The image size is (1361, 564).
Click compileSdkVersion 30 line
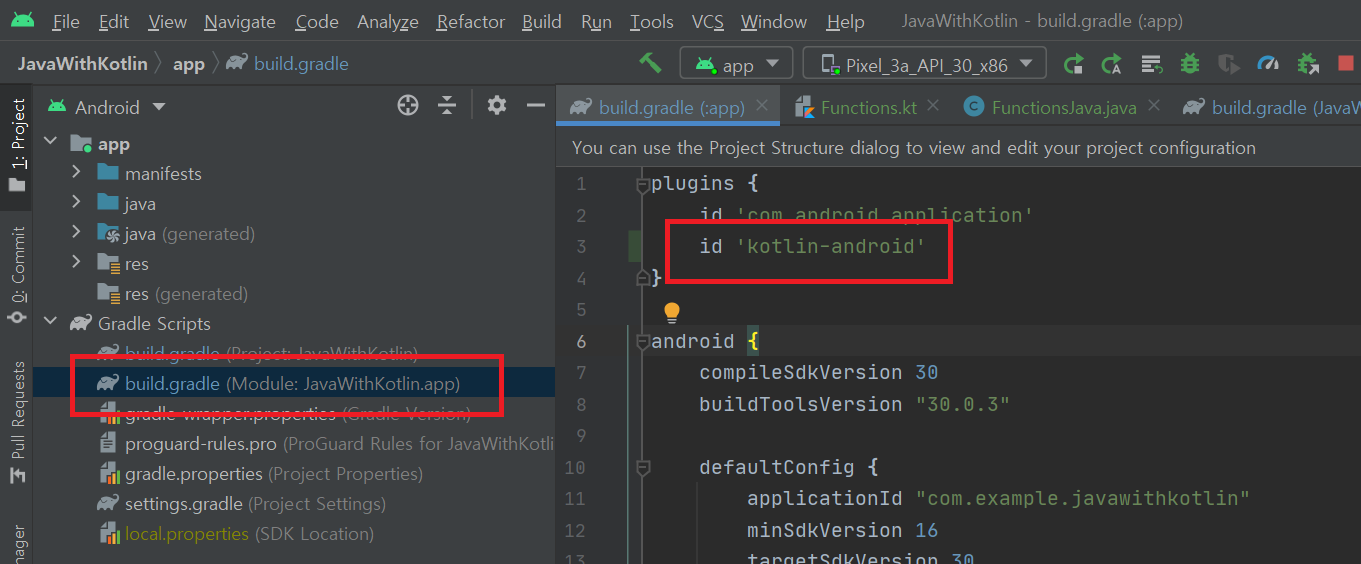819,372
